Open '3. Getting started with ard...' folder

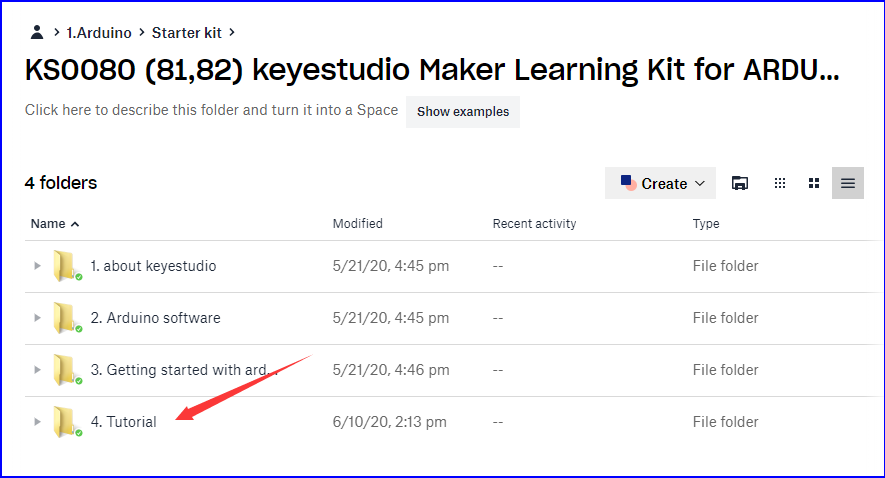[x=184, y=370]
